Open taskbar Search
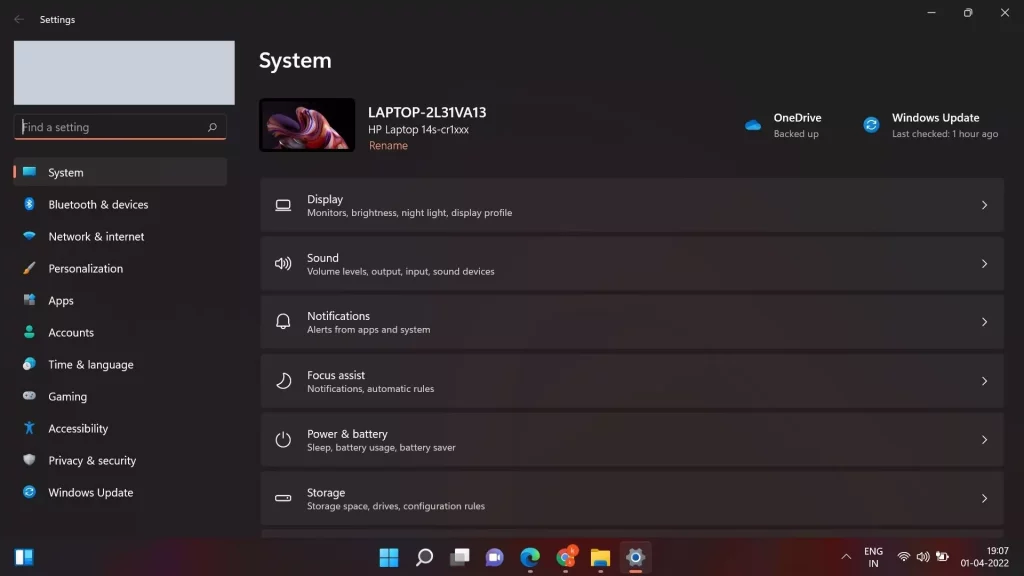Screen dimensions: 1024x576 pos(424,557)
